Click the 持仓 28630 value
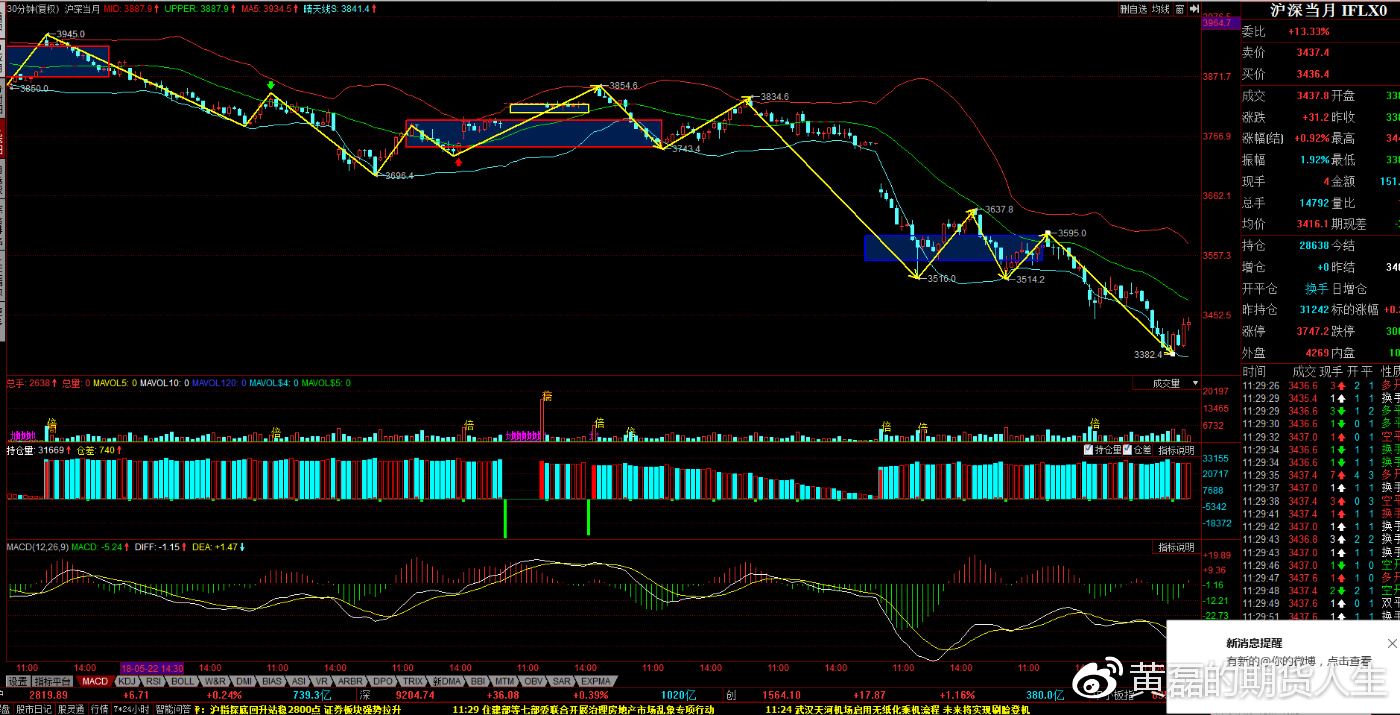This screenshot has width=1400, height=715. pyautogui.click(x=1314, y=245)
